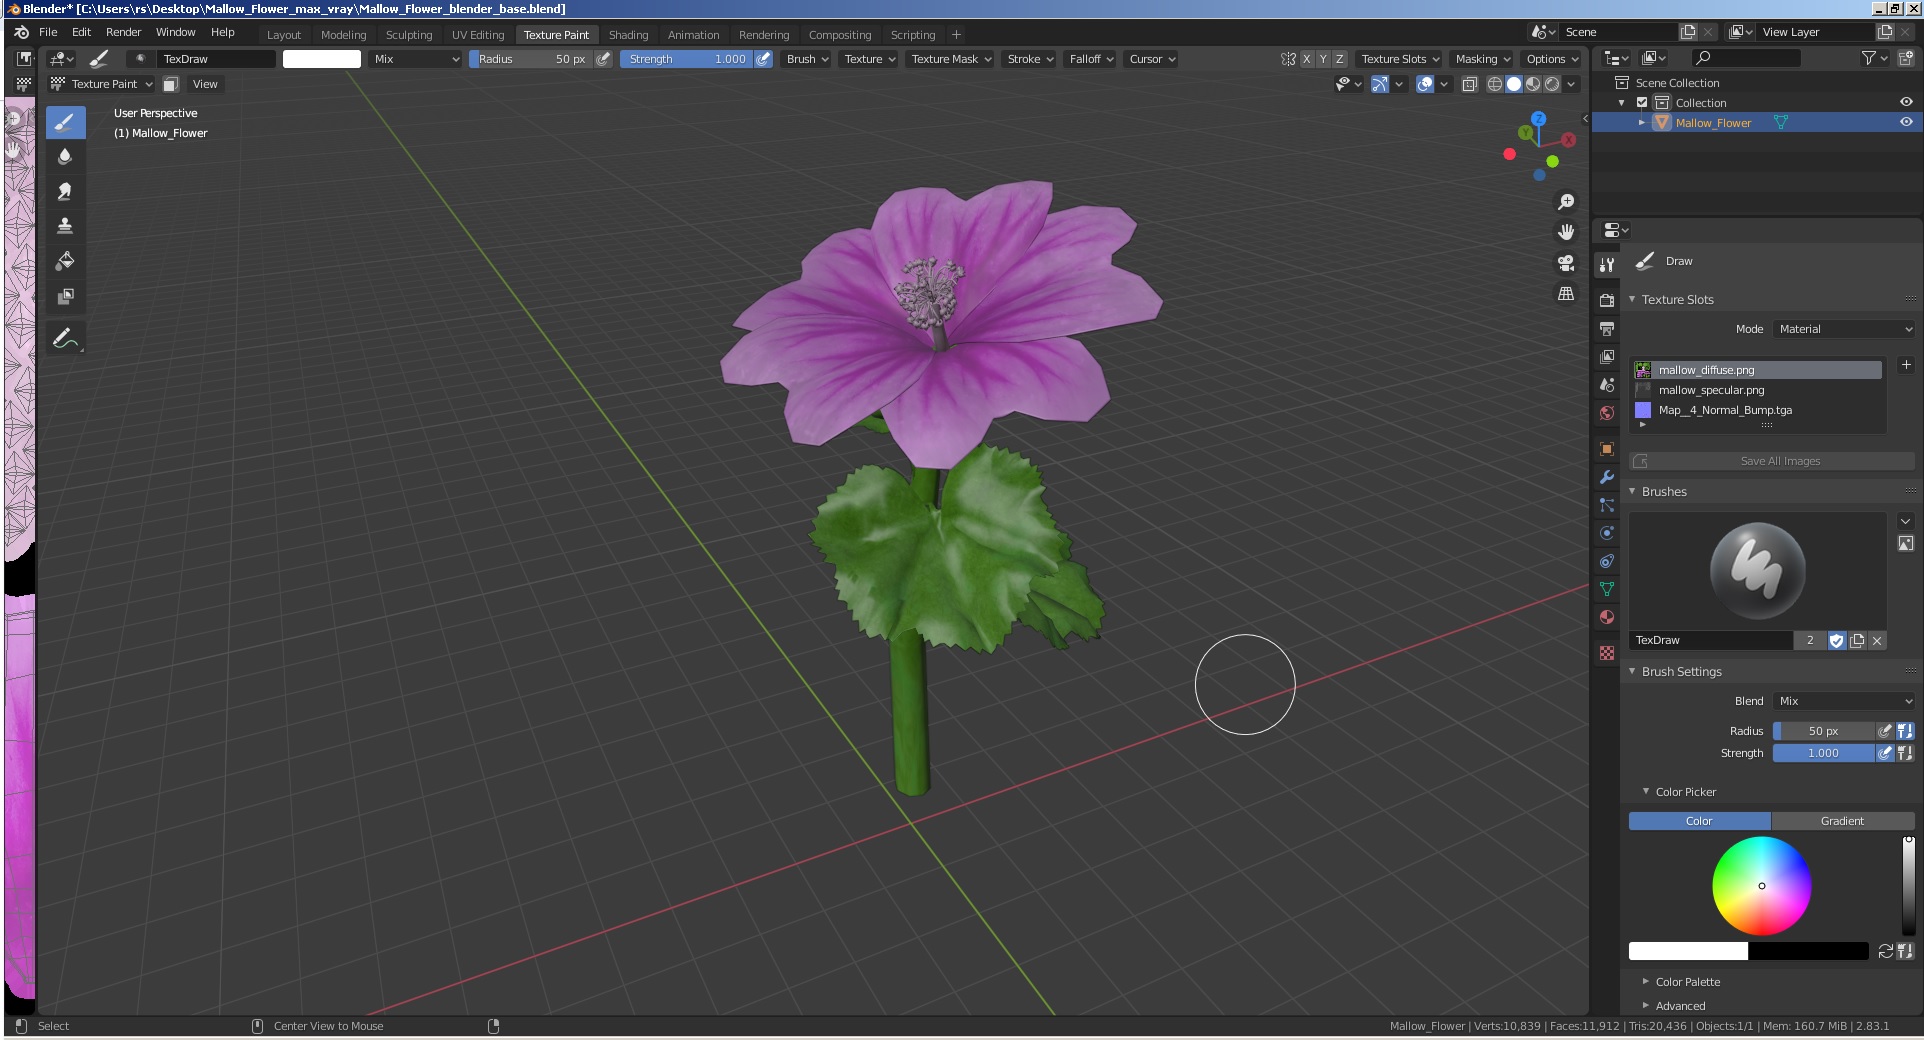Image resolution: width=1924 pixels, height=1040 pixels.
Task: Toggle the camera view icon
Action: coord(1566,263)
